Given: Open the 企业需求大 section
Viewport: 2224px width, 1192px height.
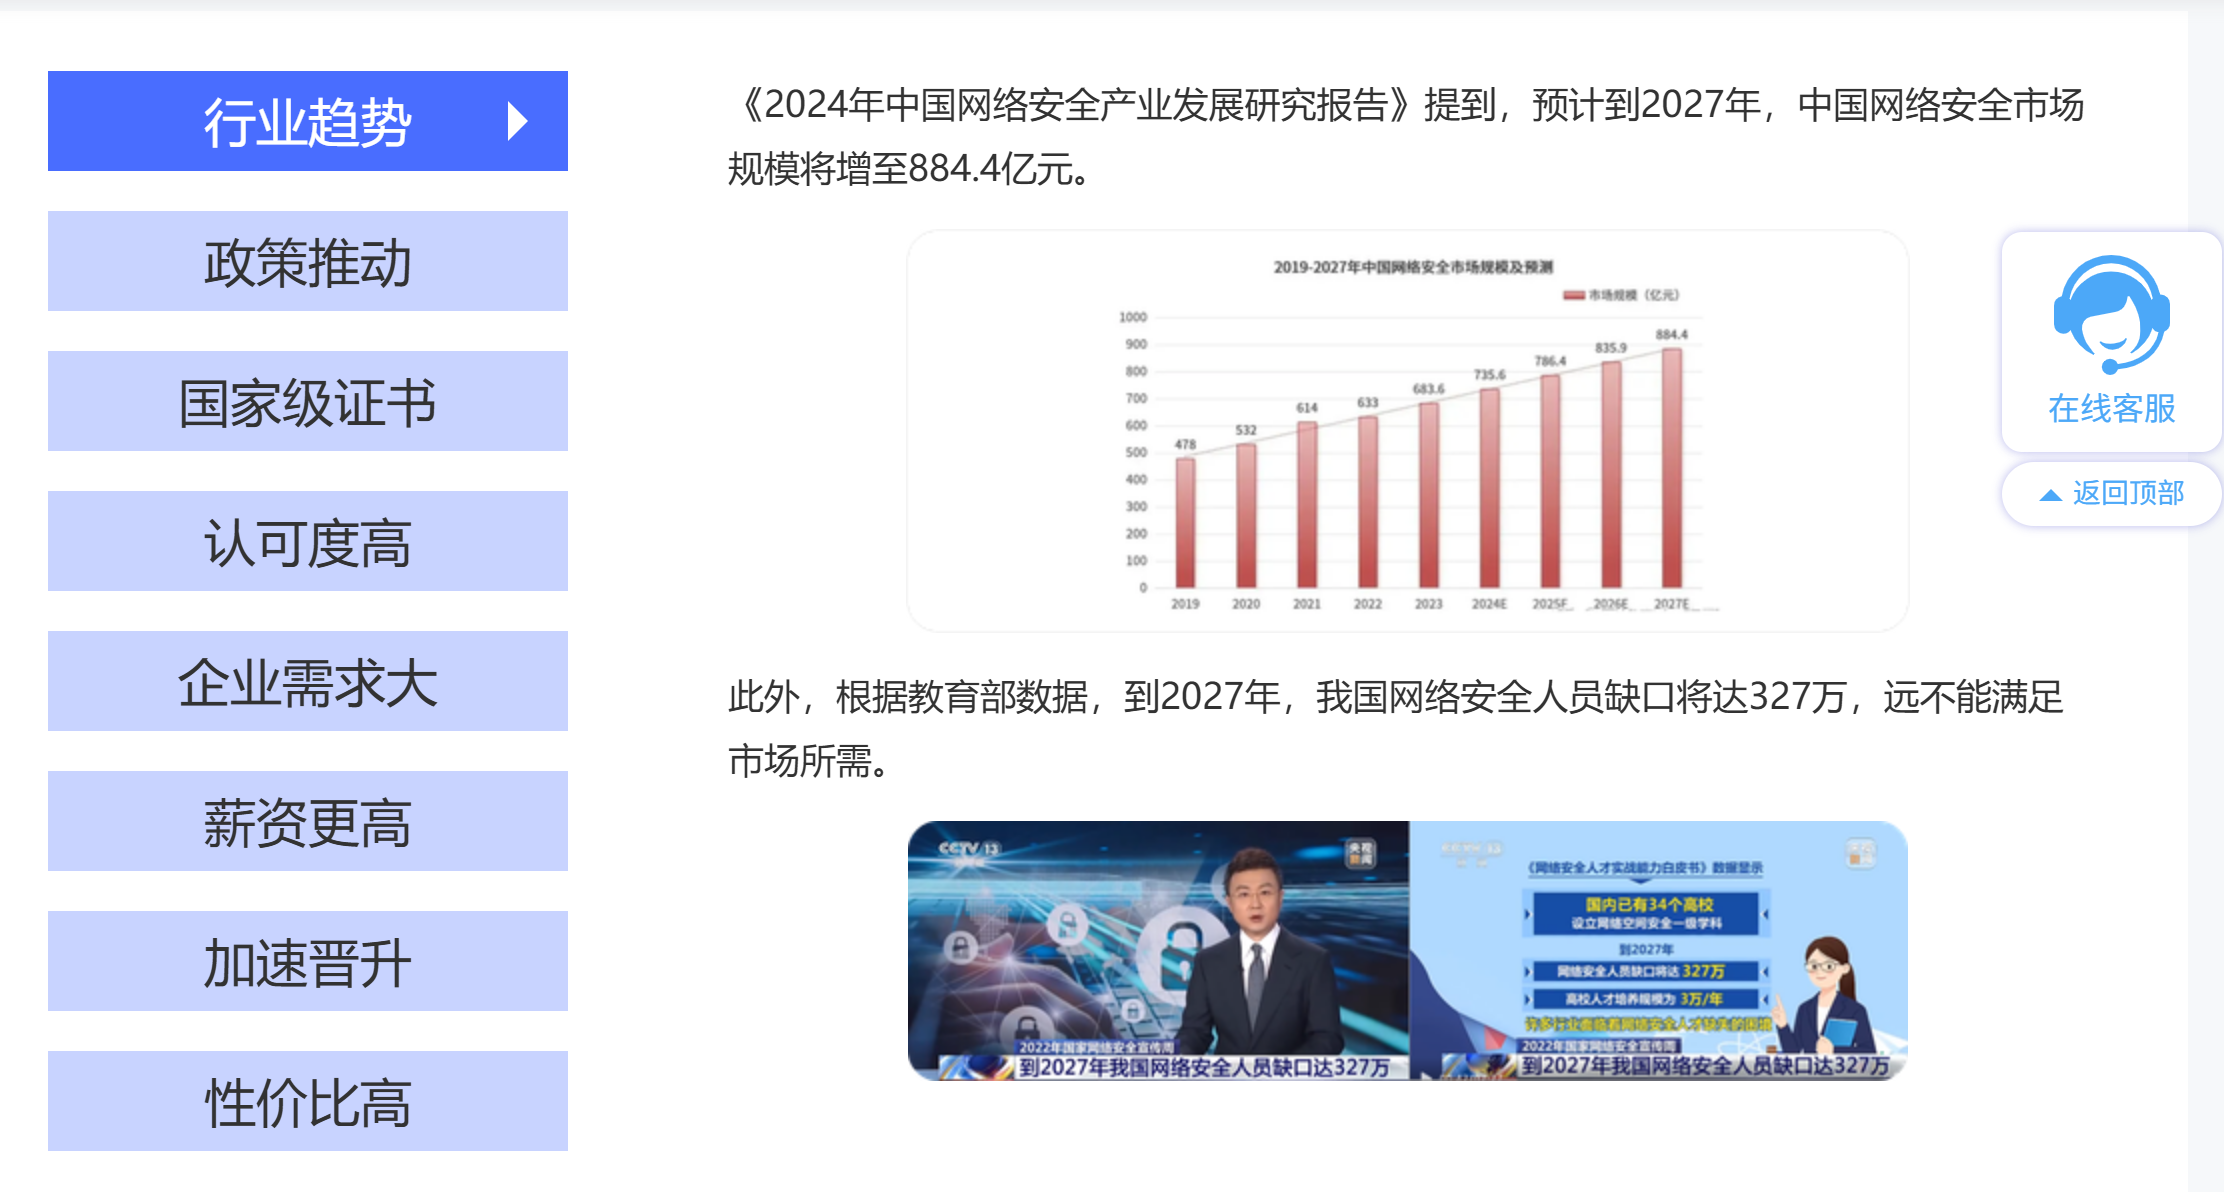Looking at the screenshot, I should tap(307, 681).
